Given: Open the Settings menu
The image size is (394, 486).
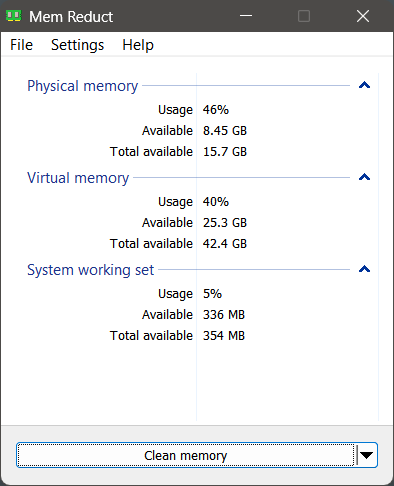Looking at the screenshot, I should tap(77, 45).
